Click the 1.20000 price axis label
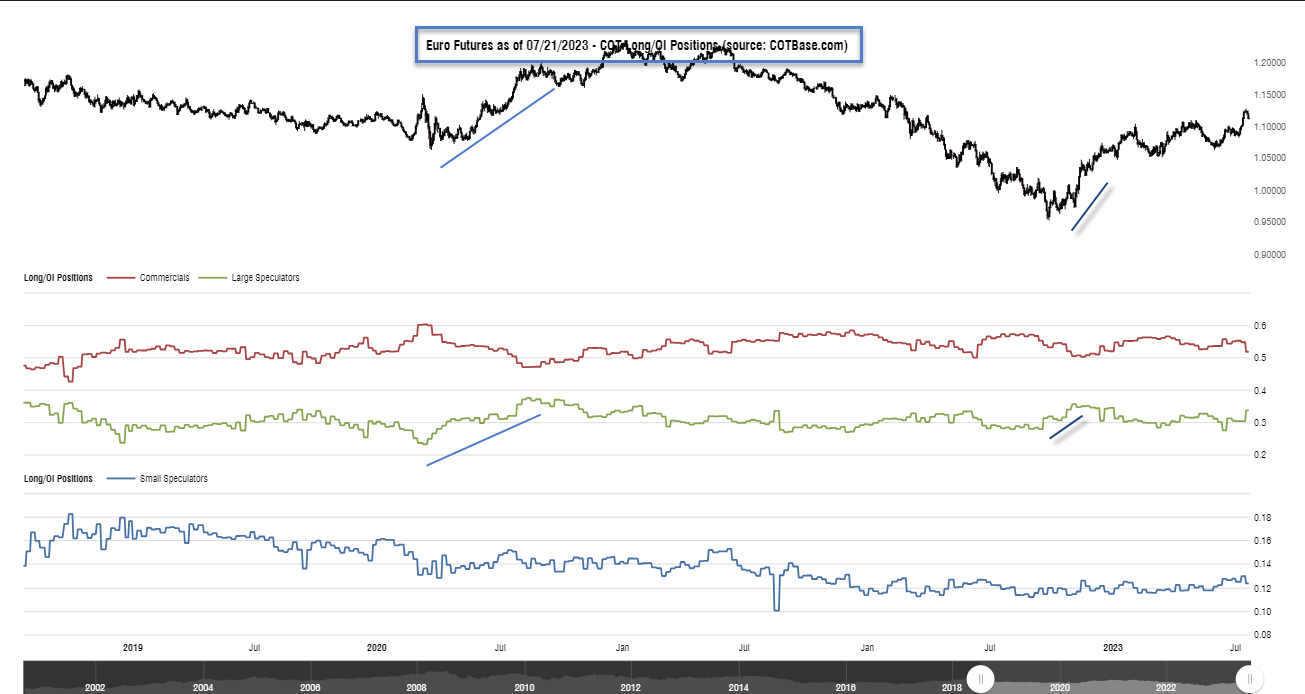Image resolution: width=1305 pixels, height=694 pixels. [1270, 63]
